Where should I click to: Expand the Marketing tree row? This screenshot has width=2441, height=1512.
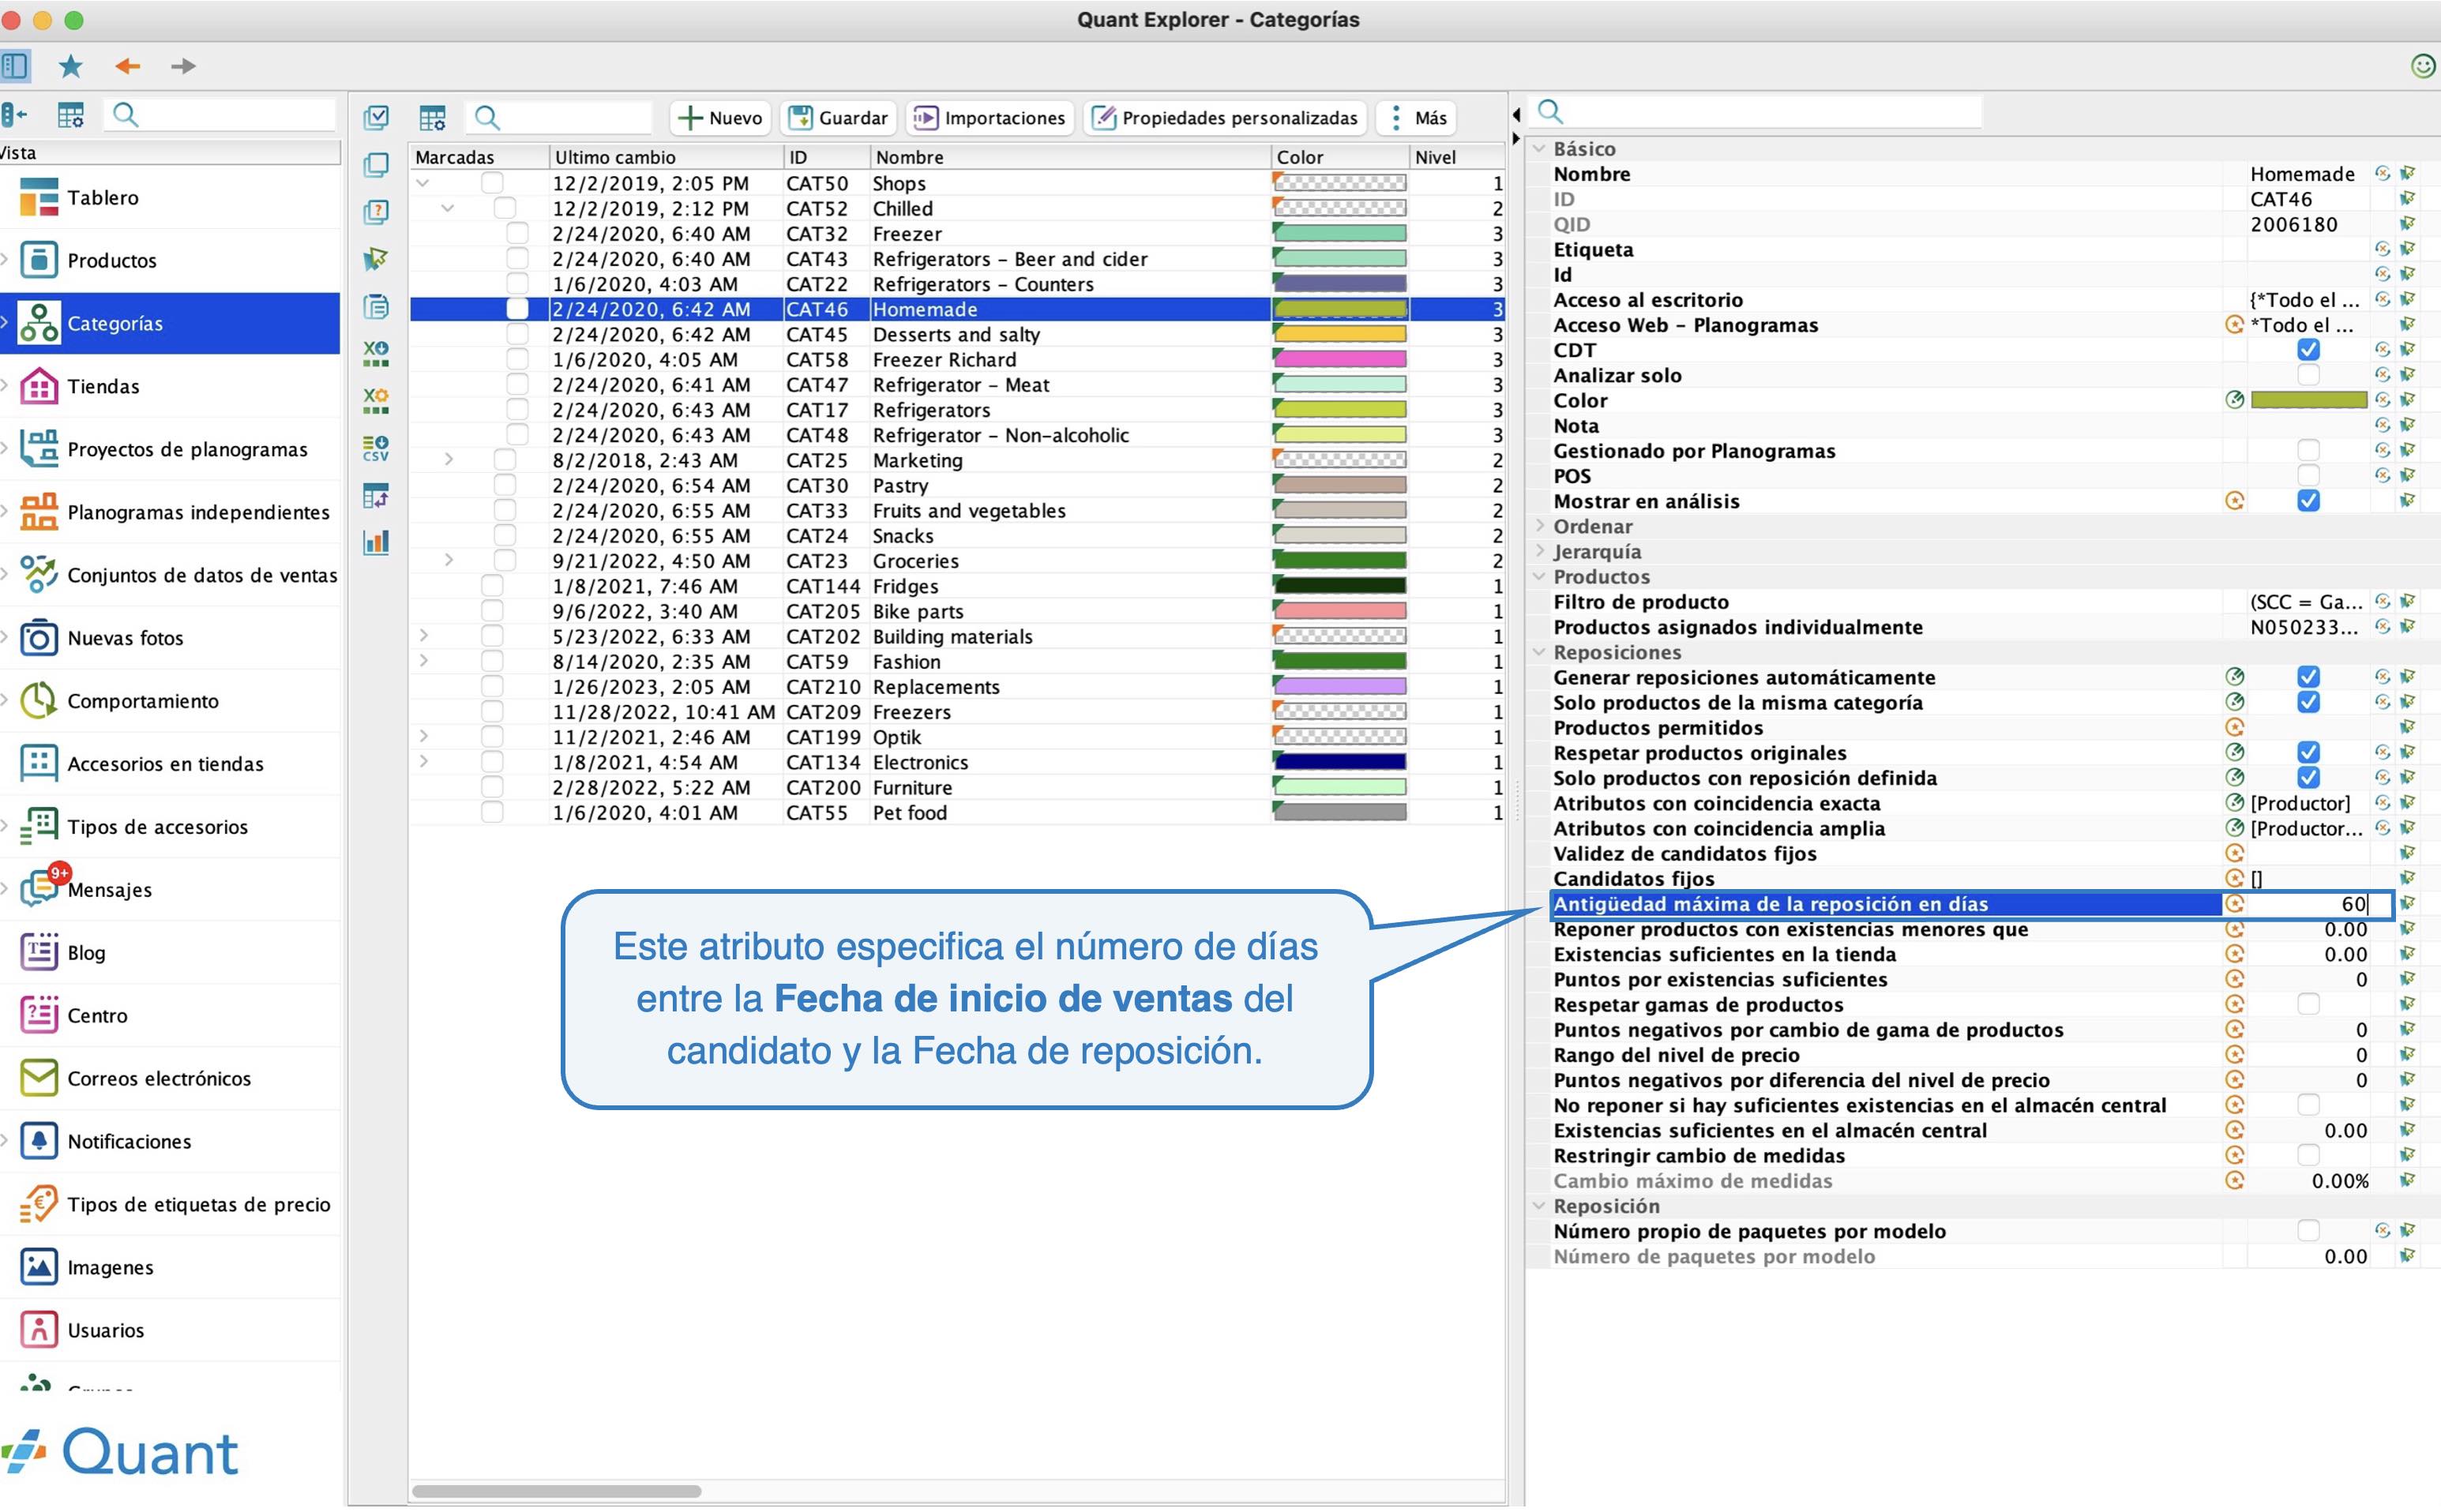[448, 460]
